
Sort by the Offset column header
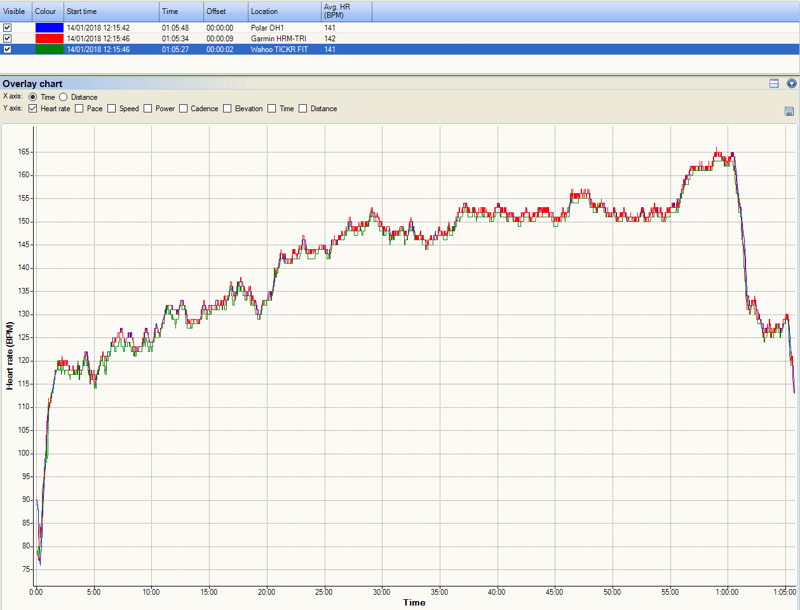(x=226, y=11)
